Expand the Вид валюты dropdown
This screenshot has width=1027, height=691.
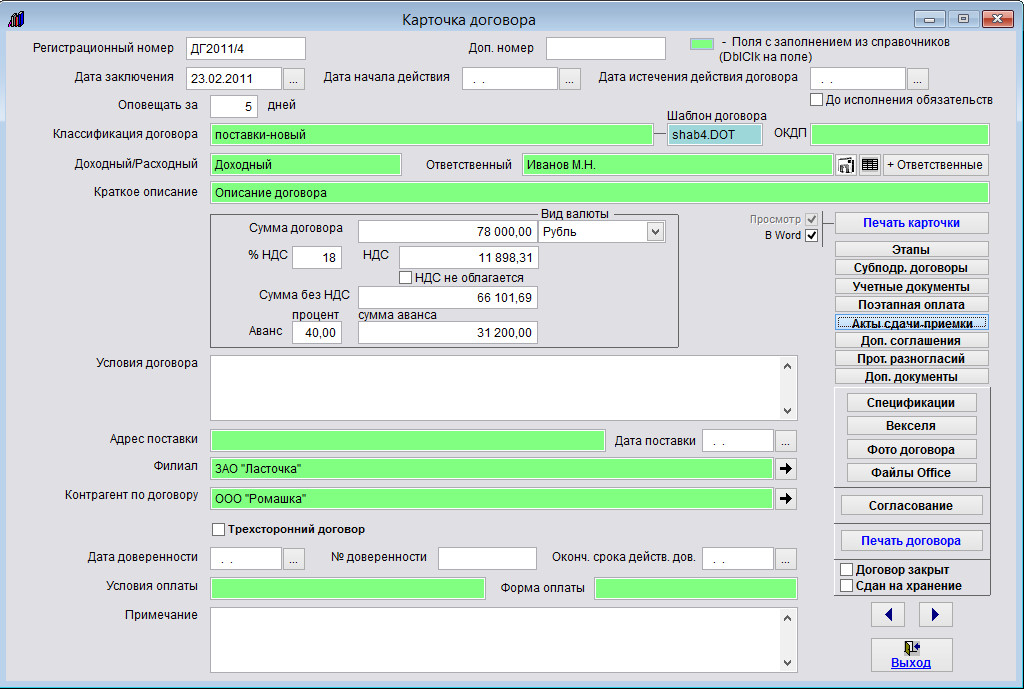655,232
